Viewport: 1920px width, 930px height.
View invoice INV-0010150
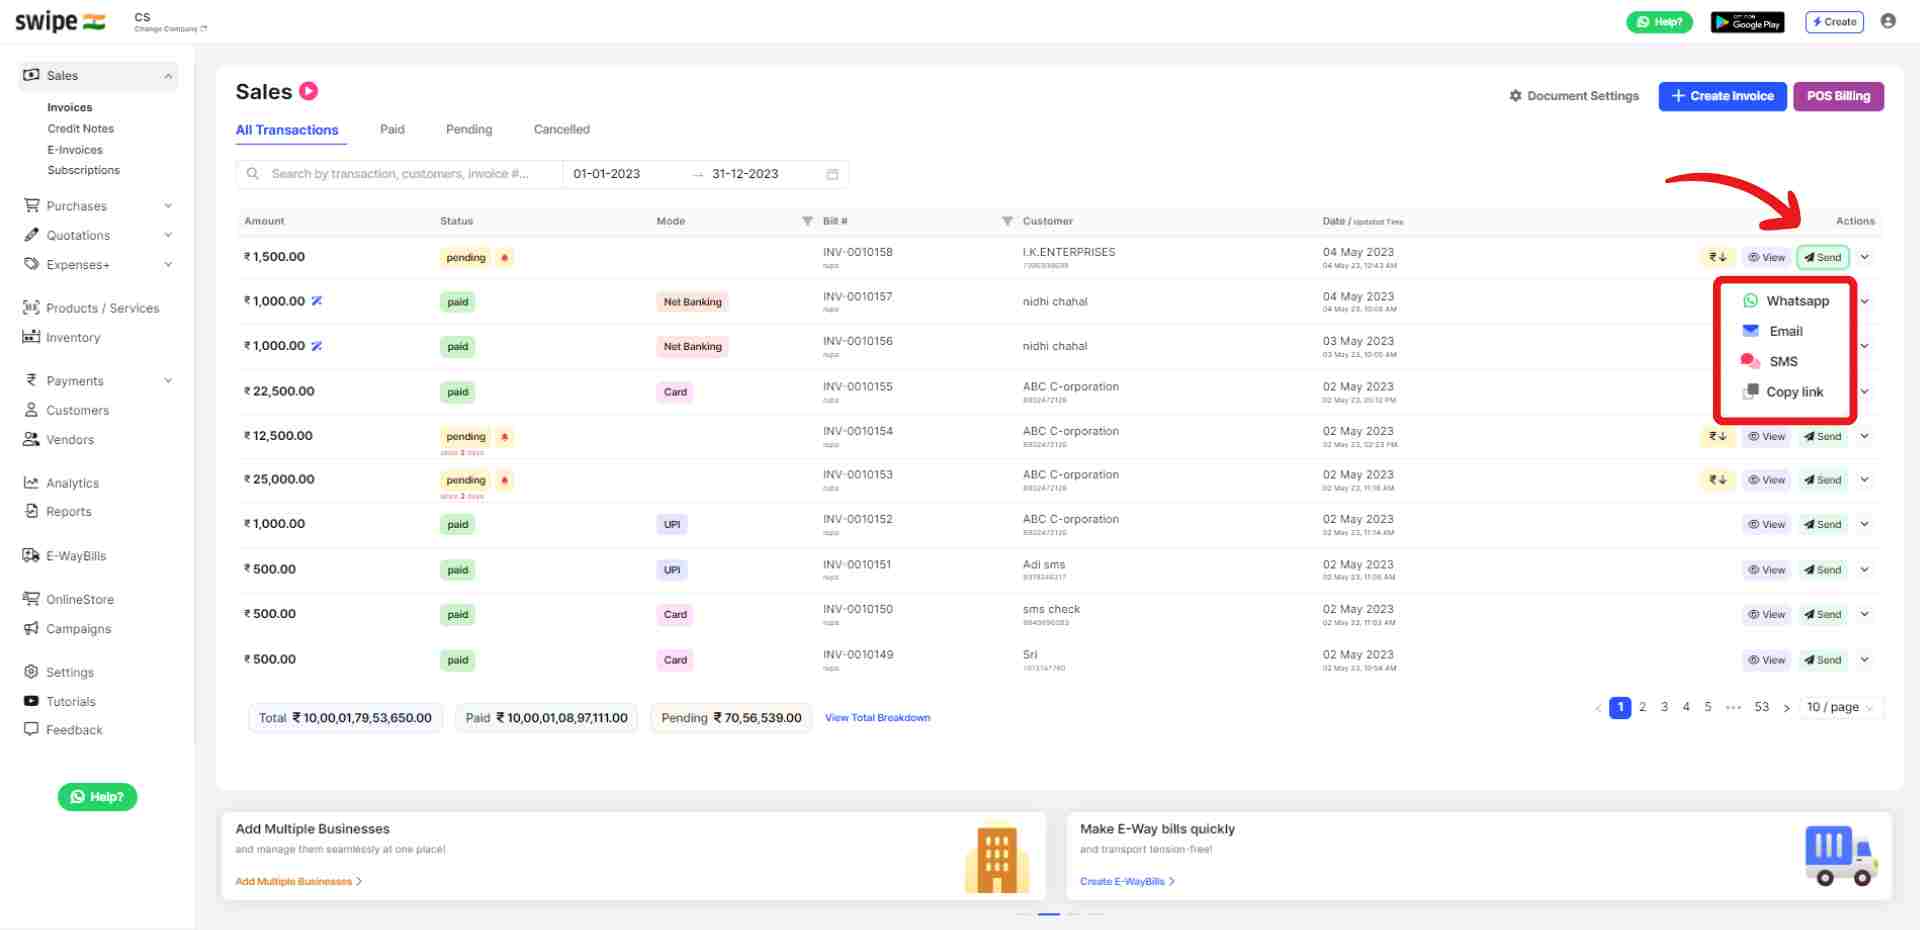click(1767, 615)
